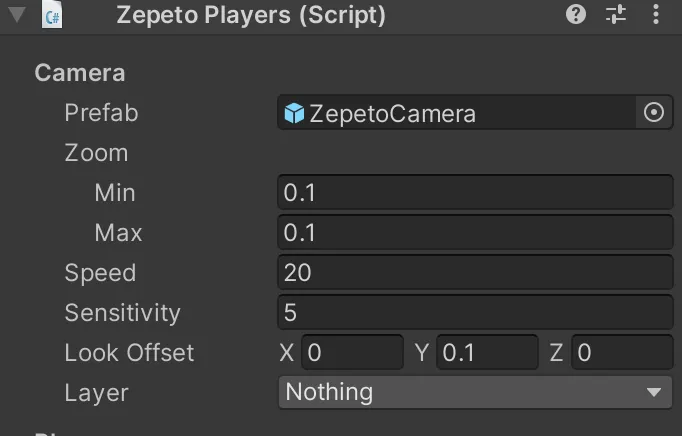Click the Speed property label
The image size is (682, 436).
point(100,273)
